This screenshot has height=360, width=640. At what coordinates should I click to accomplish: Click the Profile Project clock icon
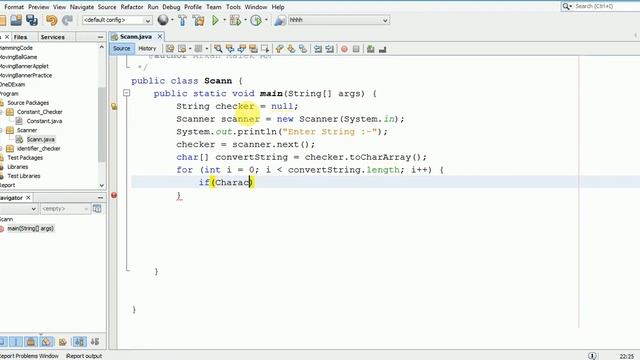[256, 20]
